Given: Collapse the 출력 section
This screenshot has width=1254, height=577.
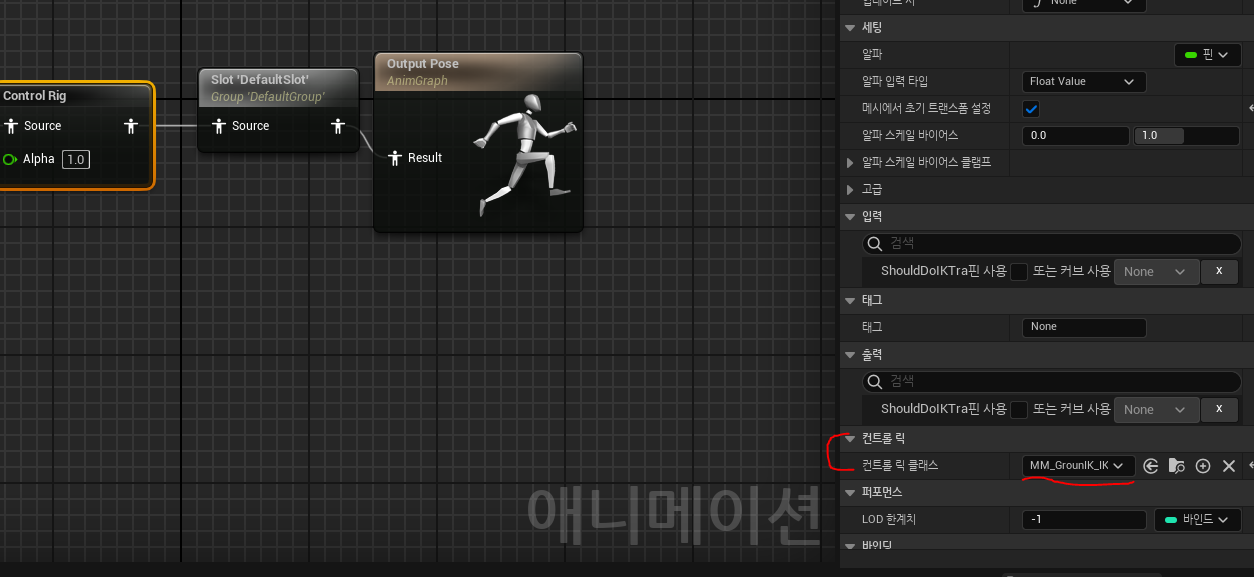Looking at the screenshot, I should pyautogui.click(x=850, y=355).
